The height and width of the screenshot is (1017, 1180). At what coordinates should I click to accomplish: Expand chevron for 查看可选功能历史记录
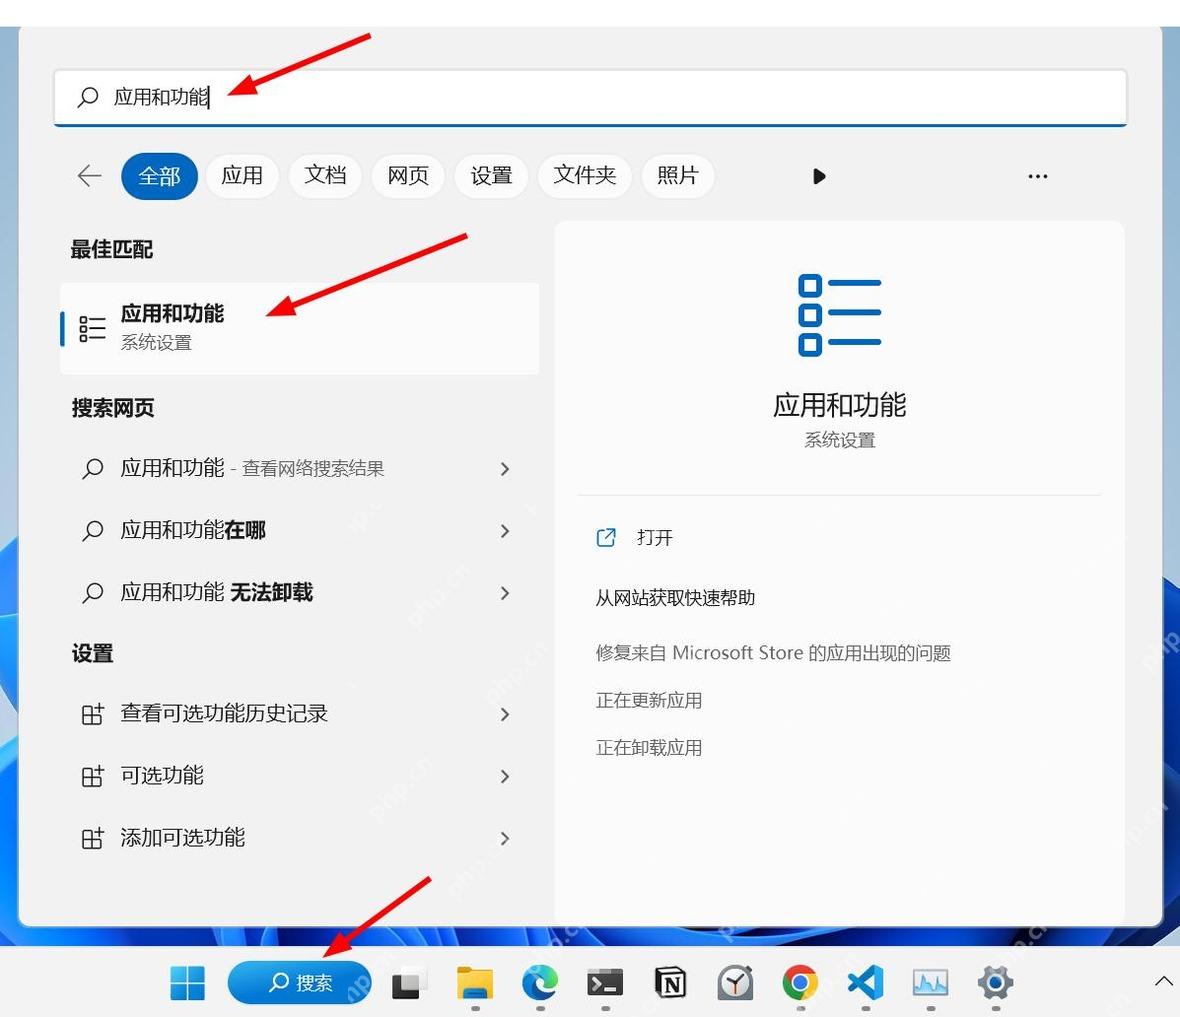pos(505,714)
